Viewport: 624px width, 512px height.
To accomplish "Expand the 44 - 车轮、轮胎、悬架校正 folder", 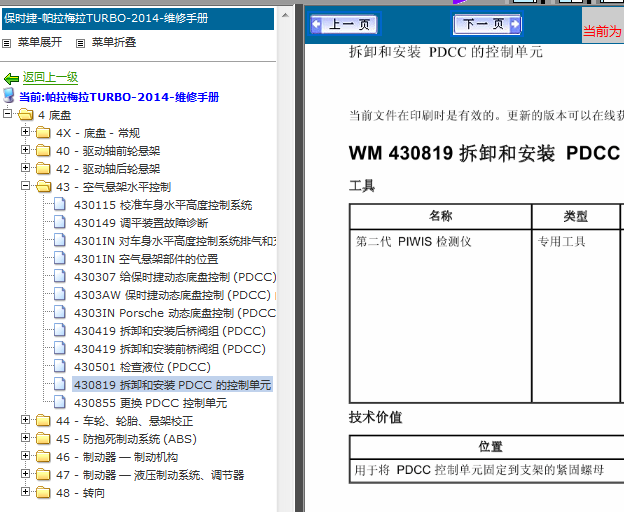I will pyautogui.click(x=25, y=419).
